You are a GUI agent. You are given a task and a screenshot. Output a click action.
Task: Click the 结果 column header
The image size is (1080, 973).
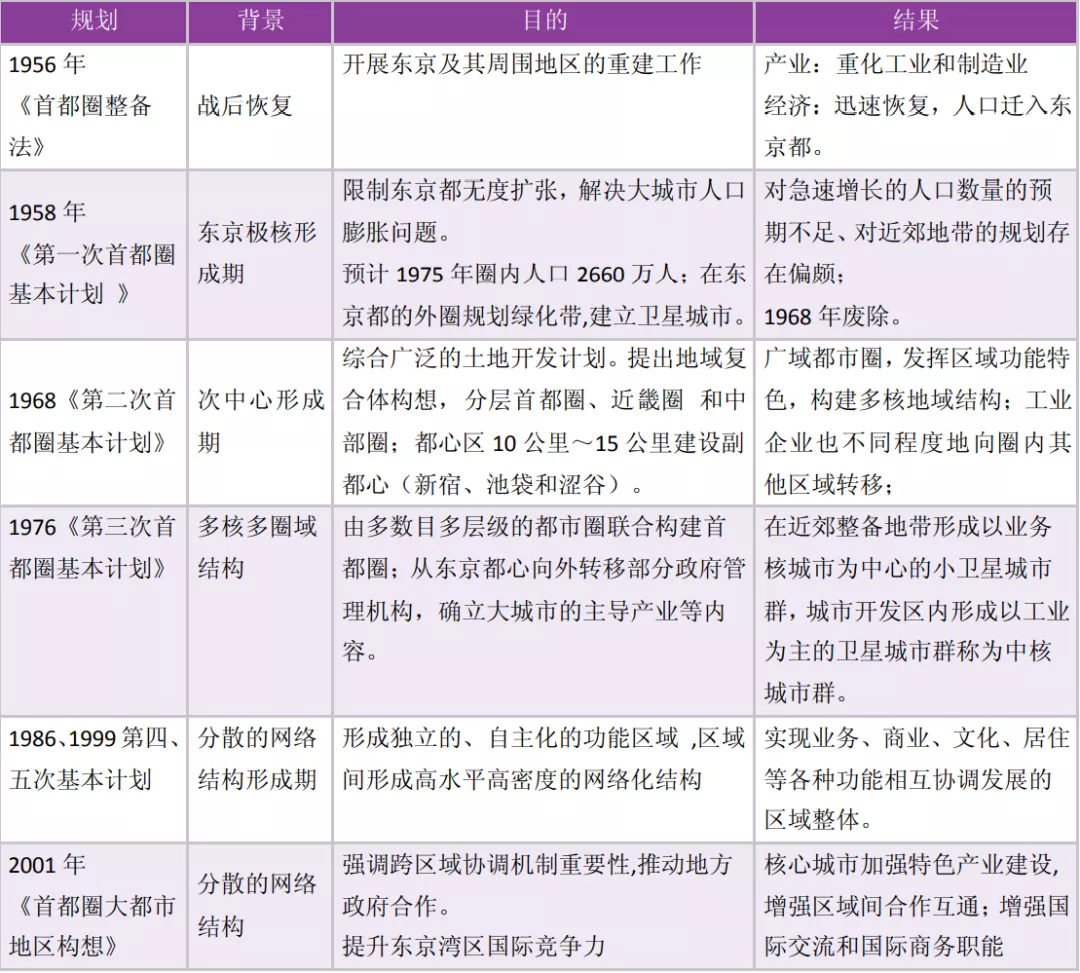click(916, 21)
